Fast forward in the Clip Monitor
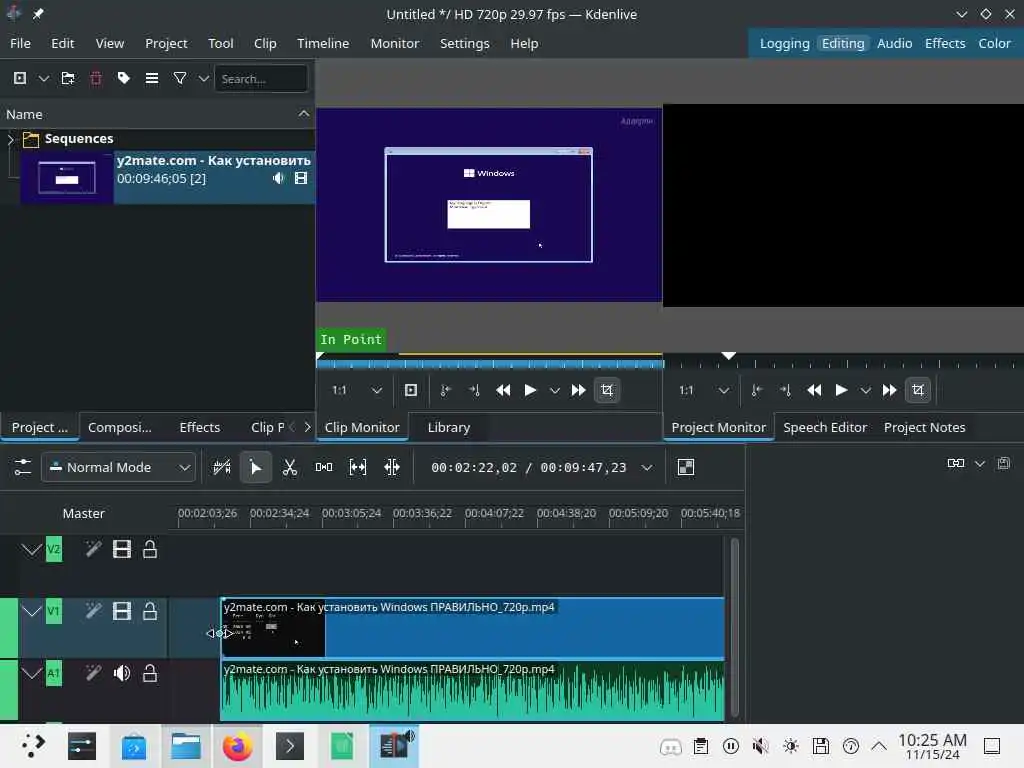 tap(579, 391)
